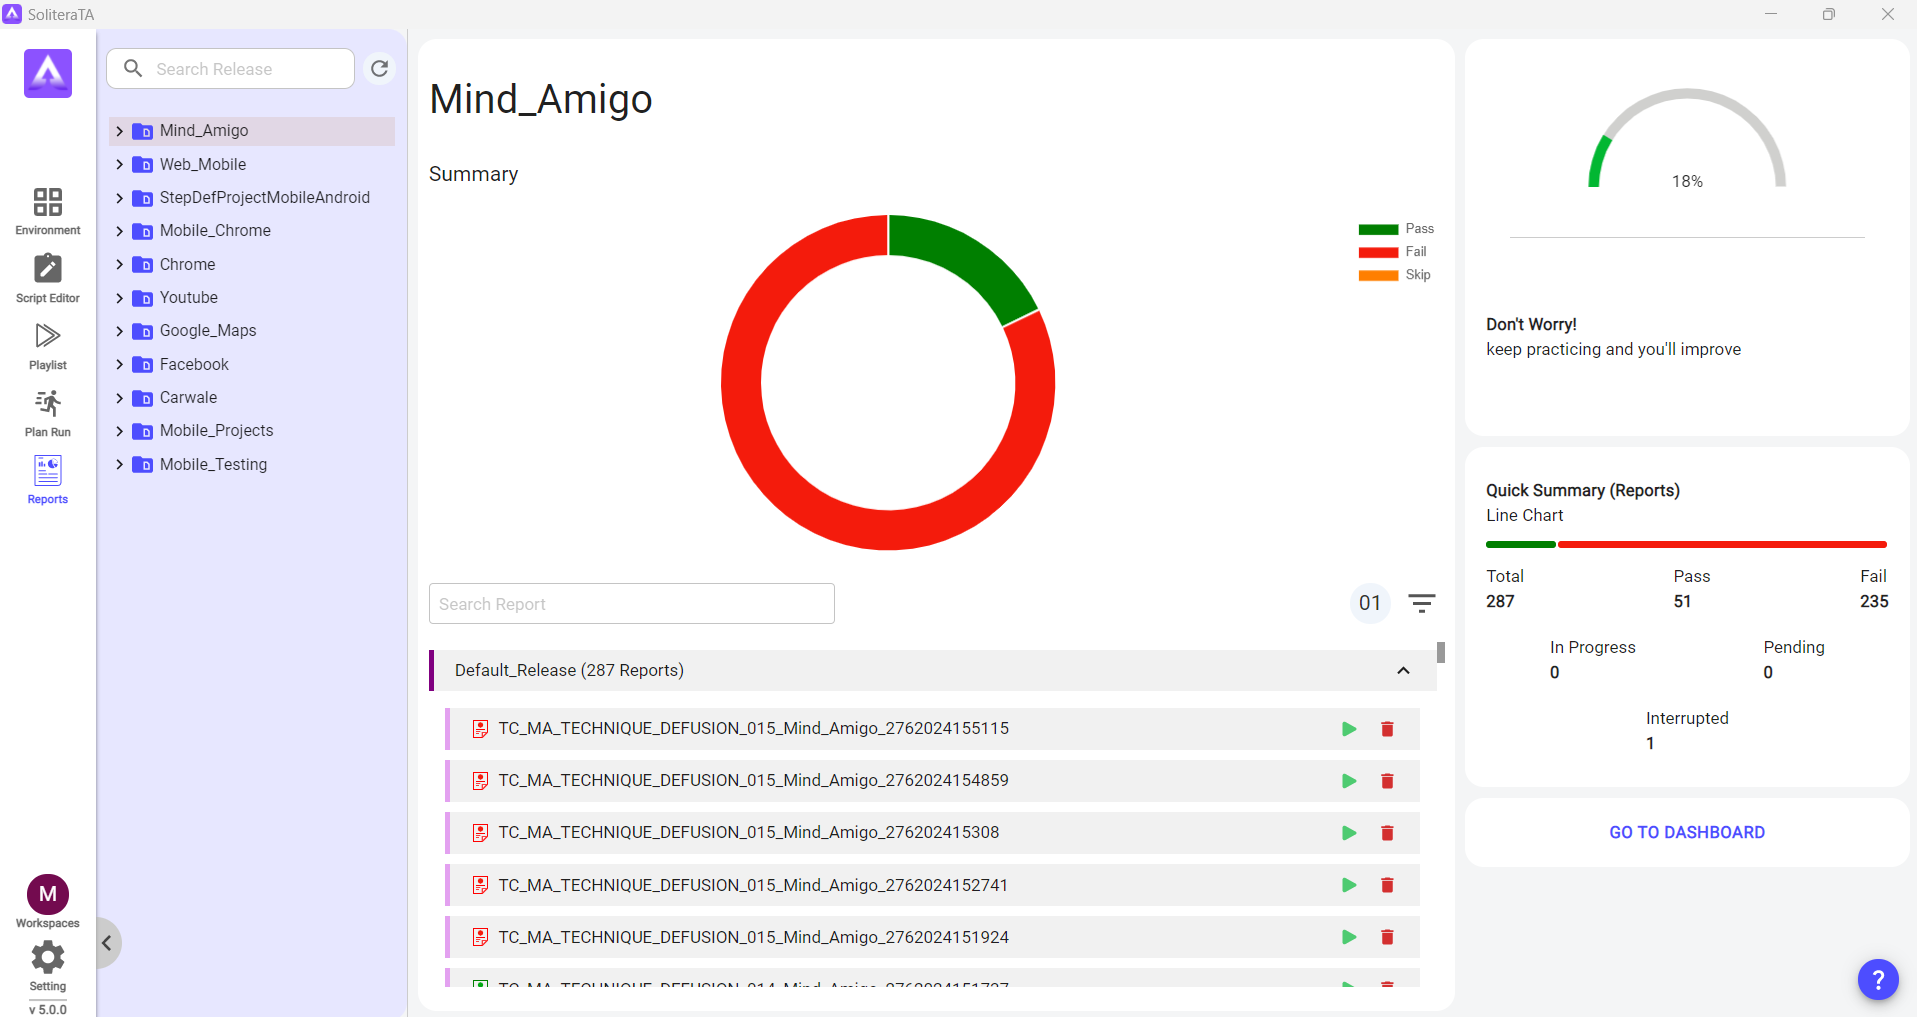Run report ending 276202415308
The image size is (1917, 1017).
[1349, 833]
